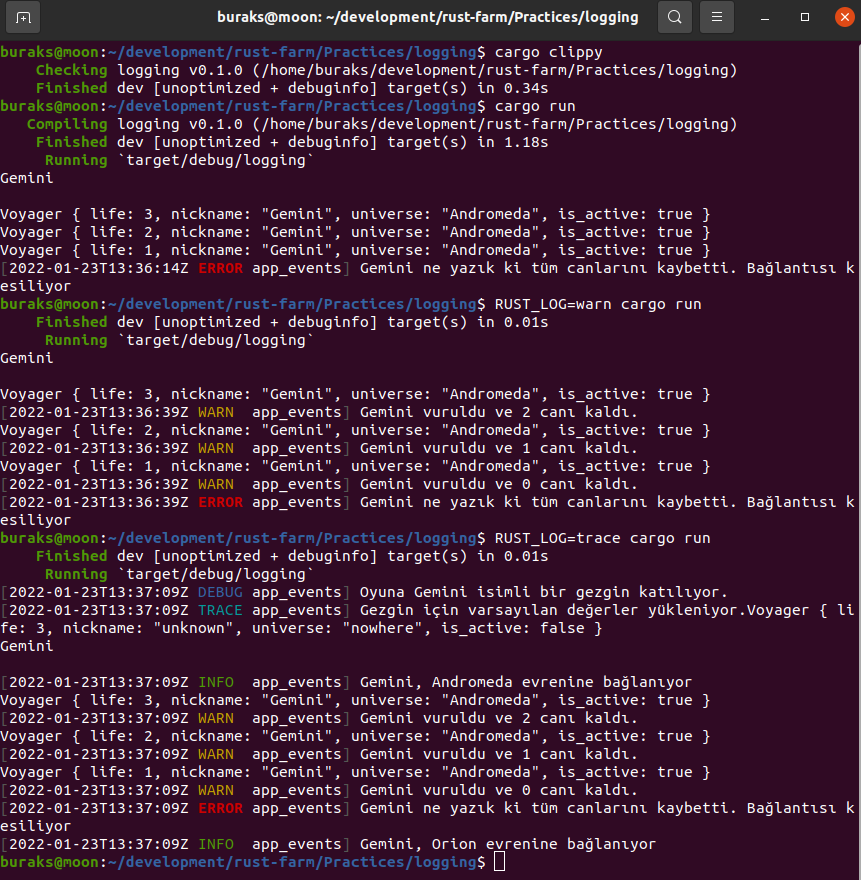Click the window title showing logging path
Image resolution: width=861 pixels, height=880 pixels.
coord(430,17)
